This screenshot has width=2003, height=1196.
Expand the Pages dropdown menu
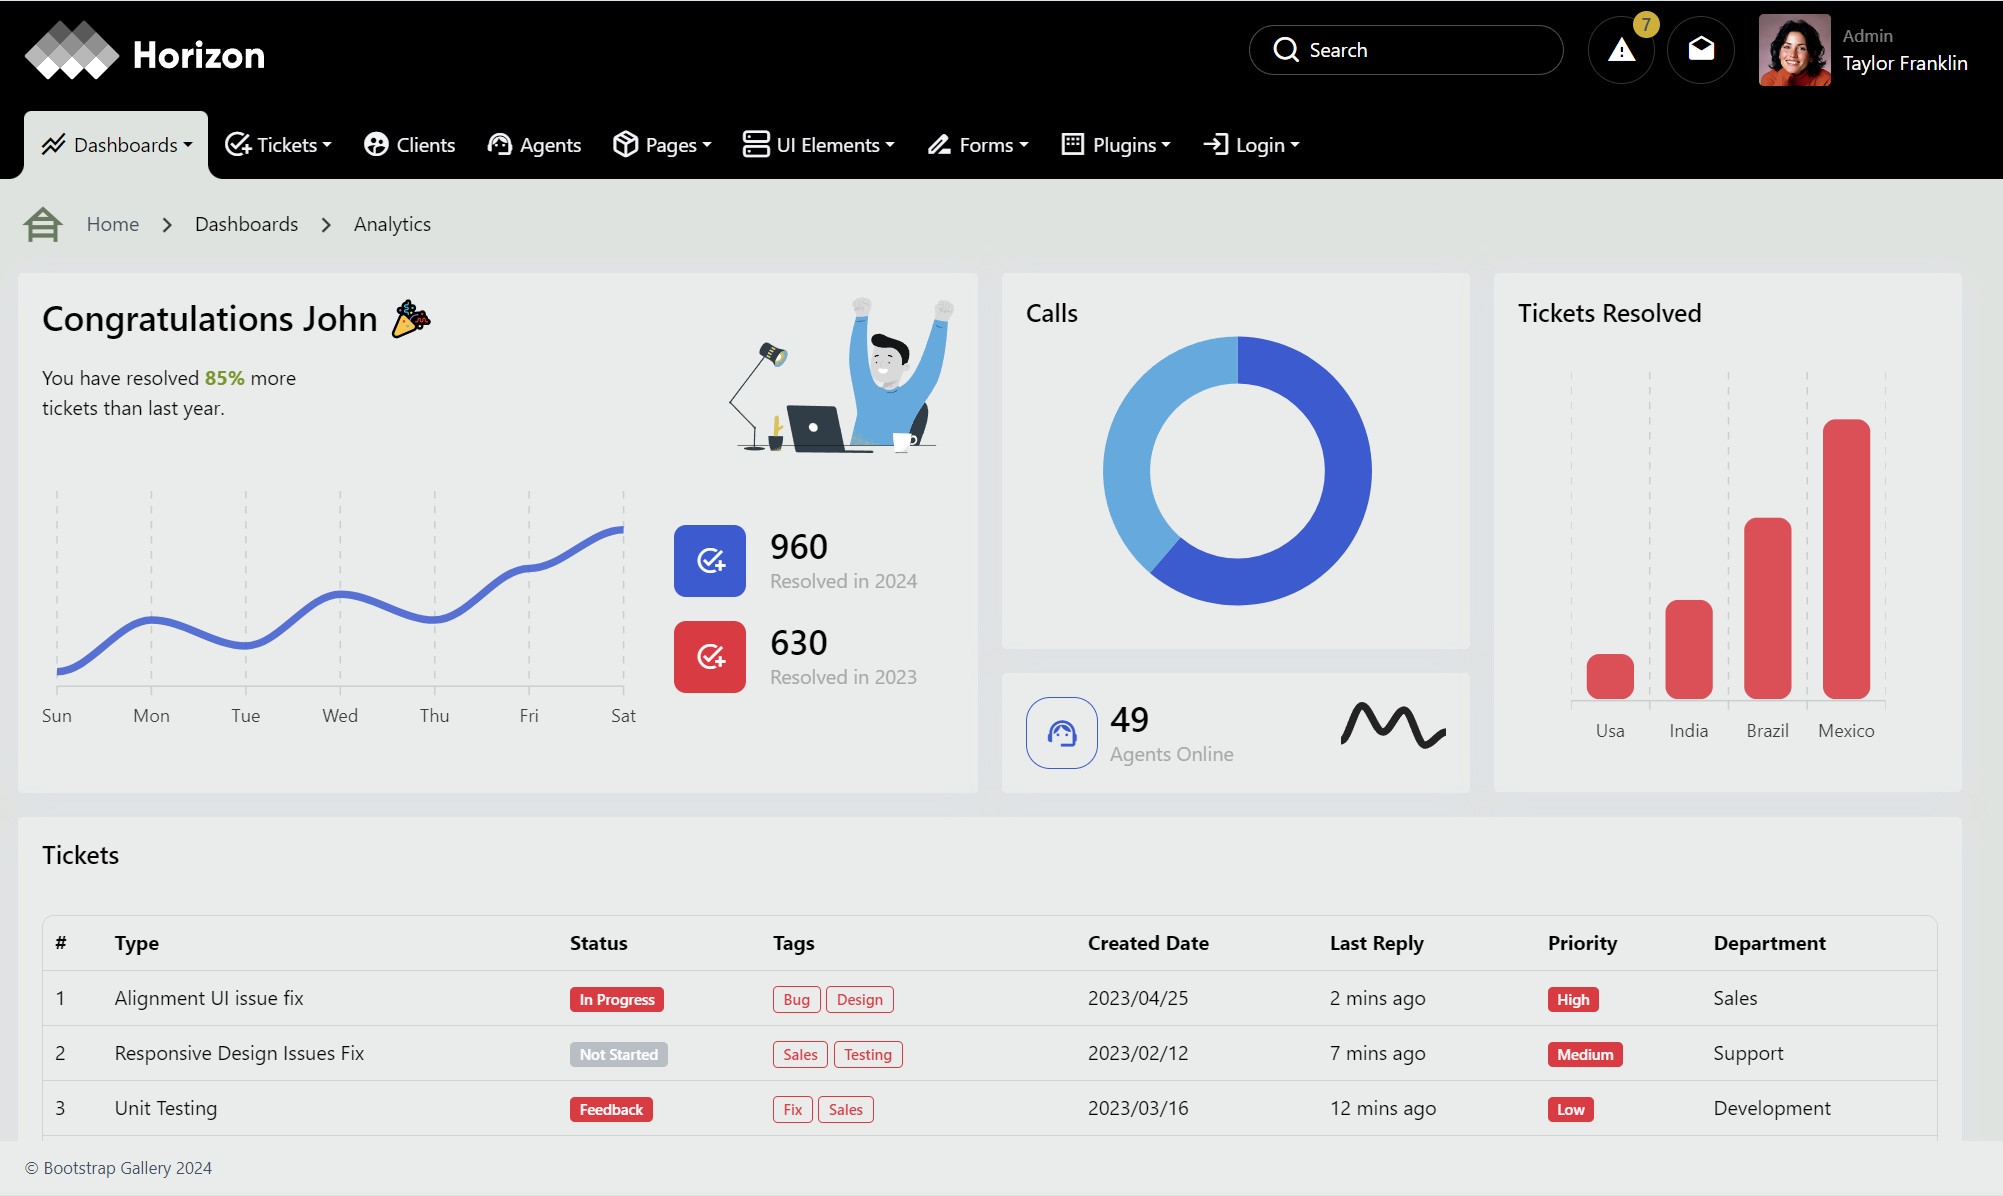662,145
